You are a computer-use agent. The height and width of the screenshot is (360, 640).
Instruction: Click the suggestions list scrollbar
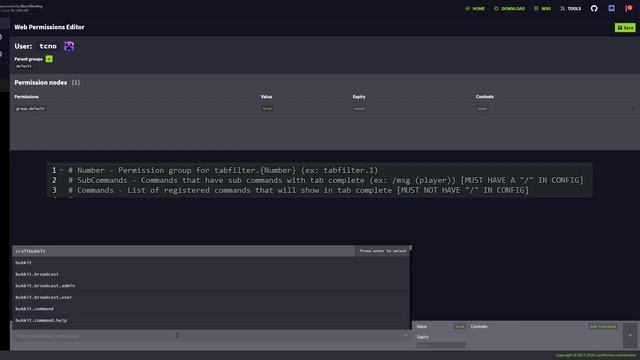(x=410, y=248)
